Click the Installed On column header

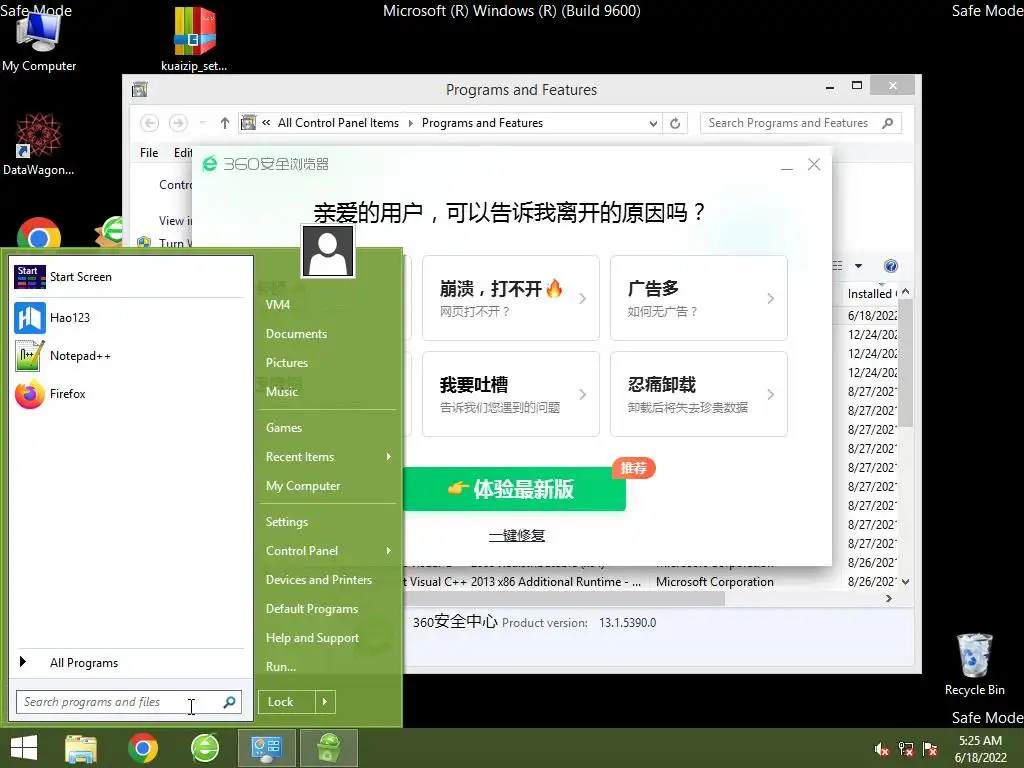coord(872,294)
